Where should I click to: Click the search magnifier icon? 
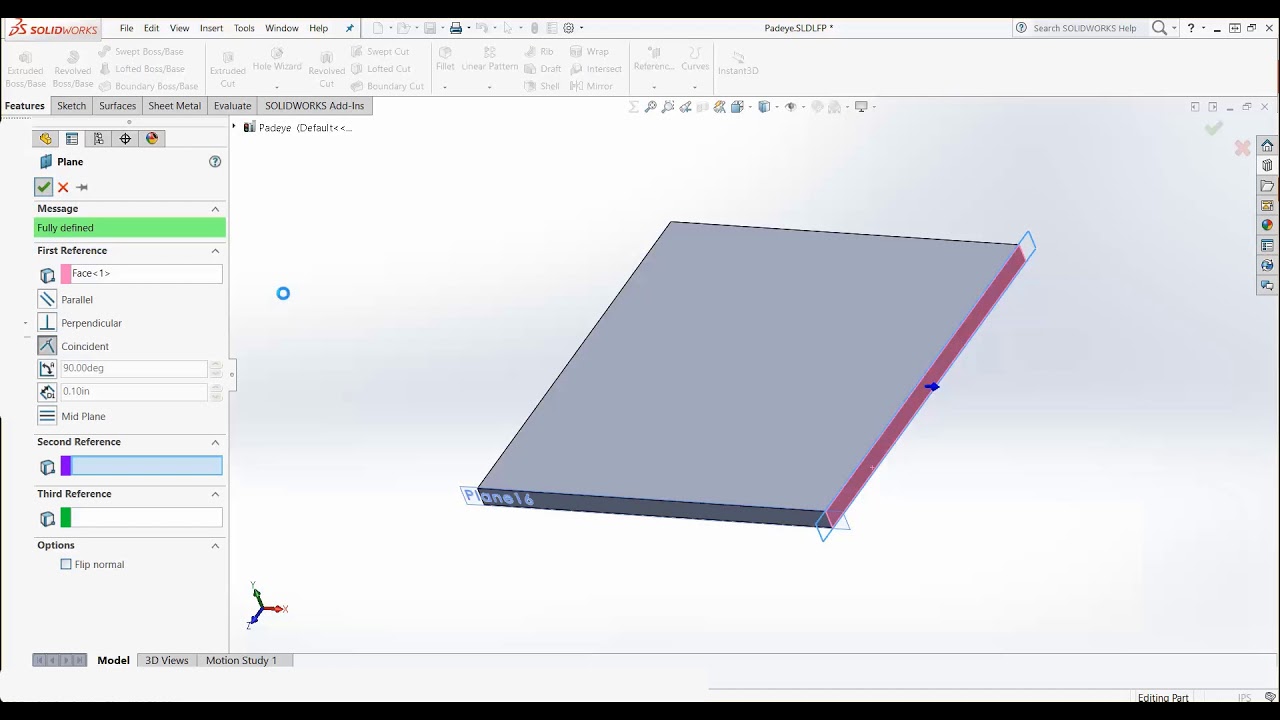click(1159, 28)
